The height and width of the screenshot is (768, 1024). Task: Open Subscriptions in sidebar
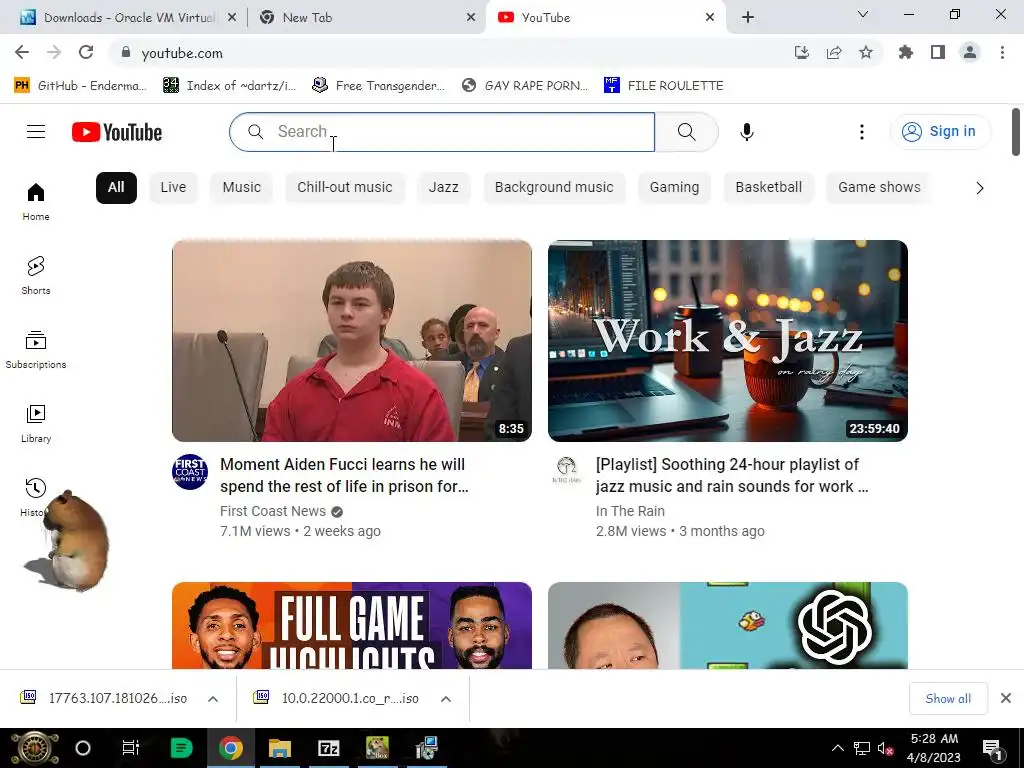tap(36, 349)
